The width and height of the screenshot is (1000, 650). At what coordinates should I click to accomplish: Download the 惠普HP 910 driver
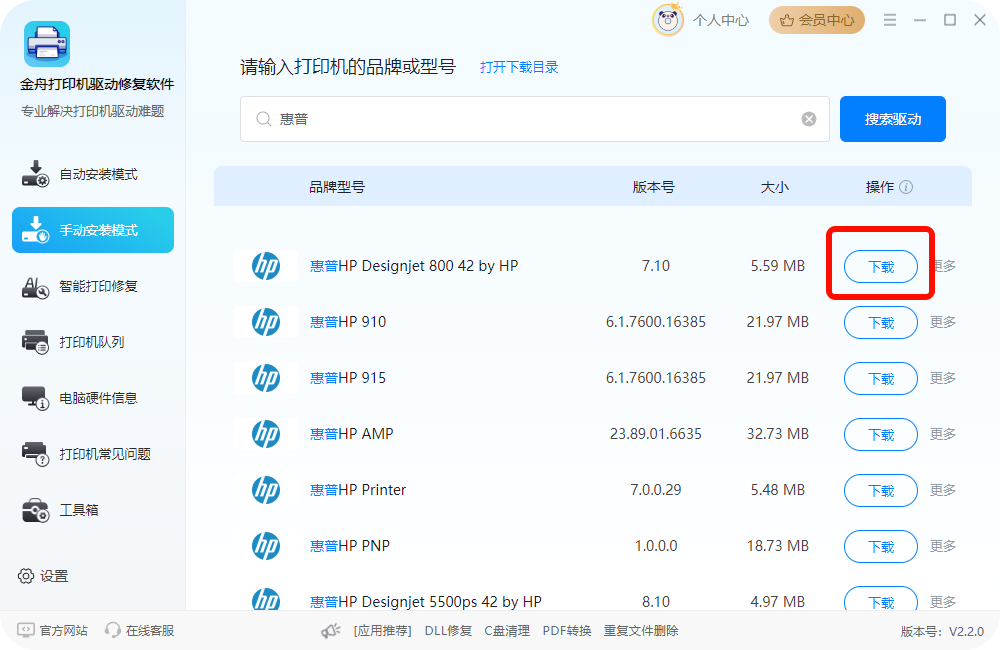click(881, 323)
